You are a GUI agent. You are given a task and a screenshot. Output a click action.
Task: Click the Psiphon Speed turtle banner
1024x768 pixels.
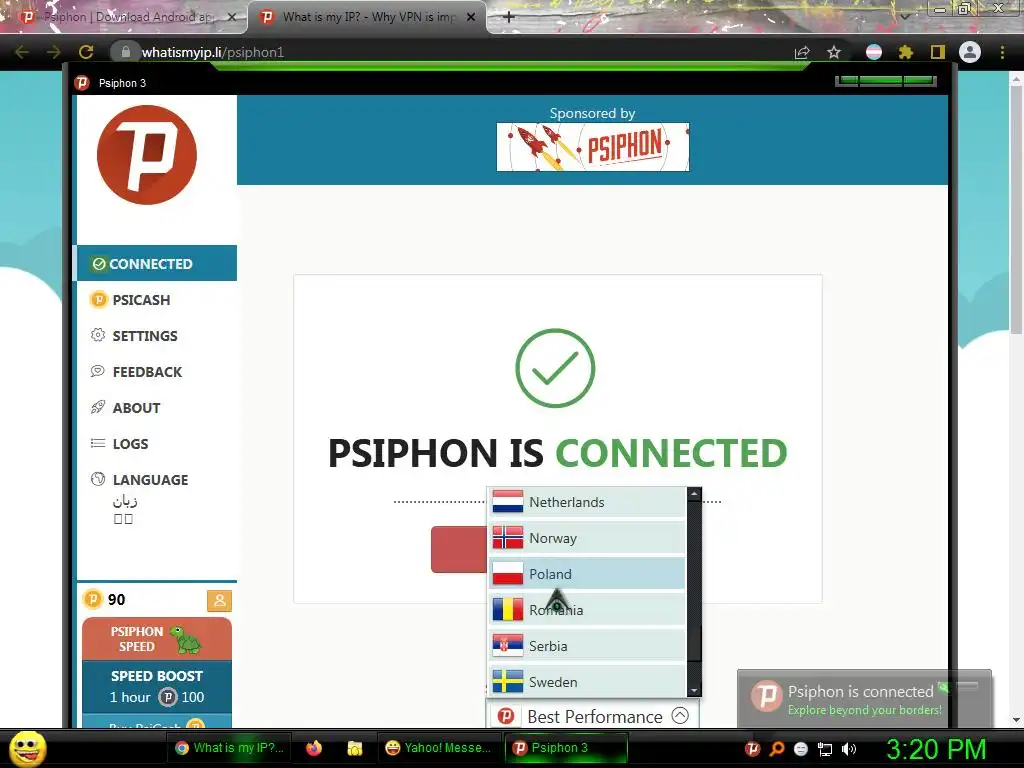pos(157,639)
